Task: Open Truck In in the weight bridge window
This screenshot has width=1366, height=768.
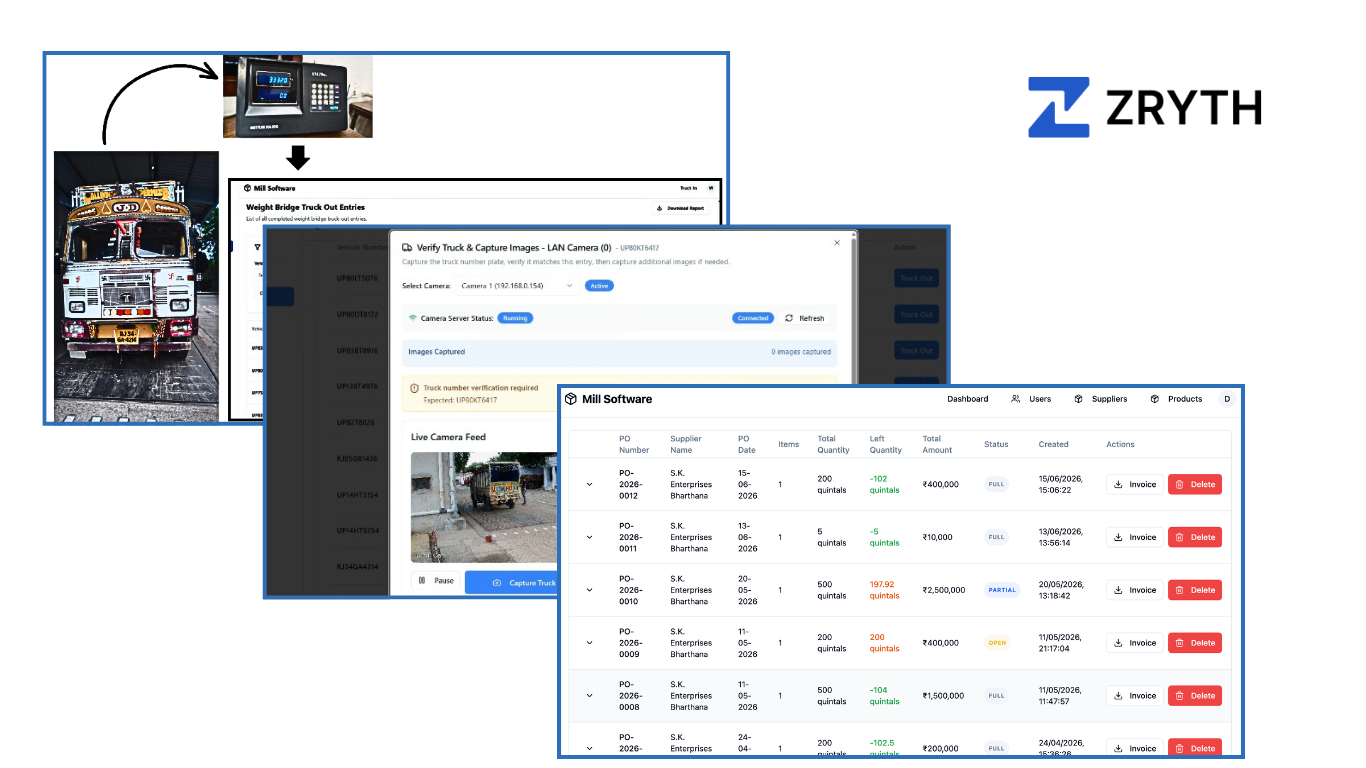Action: coord(688,188)
